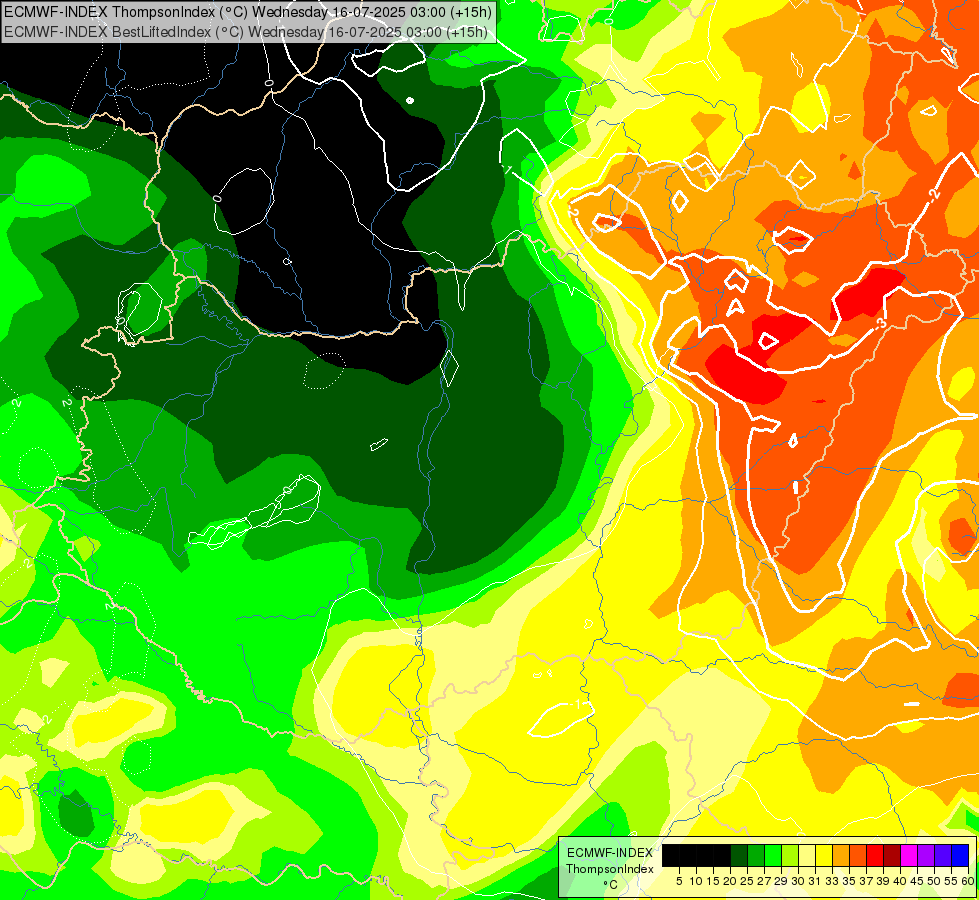Click the legend tick value 25
Screen dimensions: 979x900
[x=747, y=881]
